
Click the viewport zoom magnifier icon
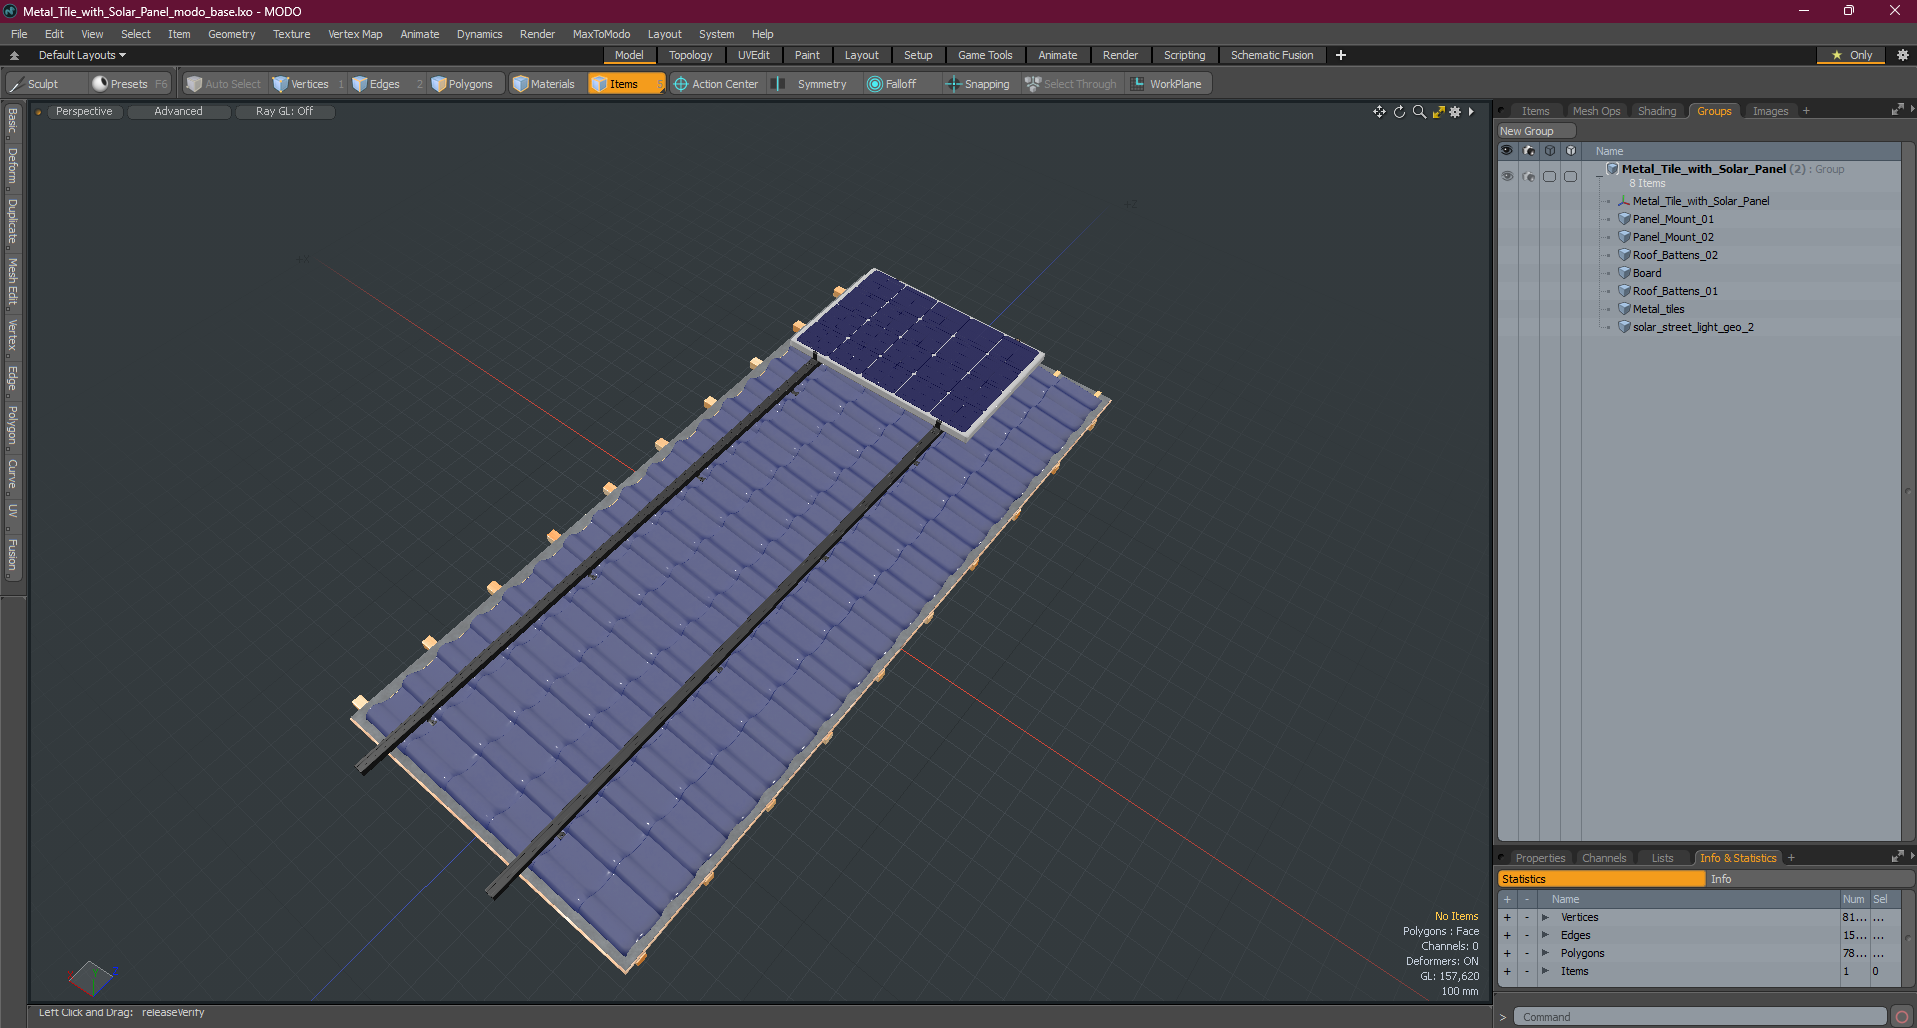click(x=1419, y=112)
